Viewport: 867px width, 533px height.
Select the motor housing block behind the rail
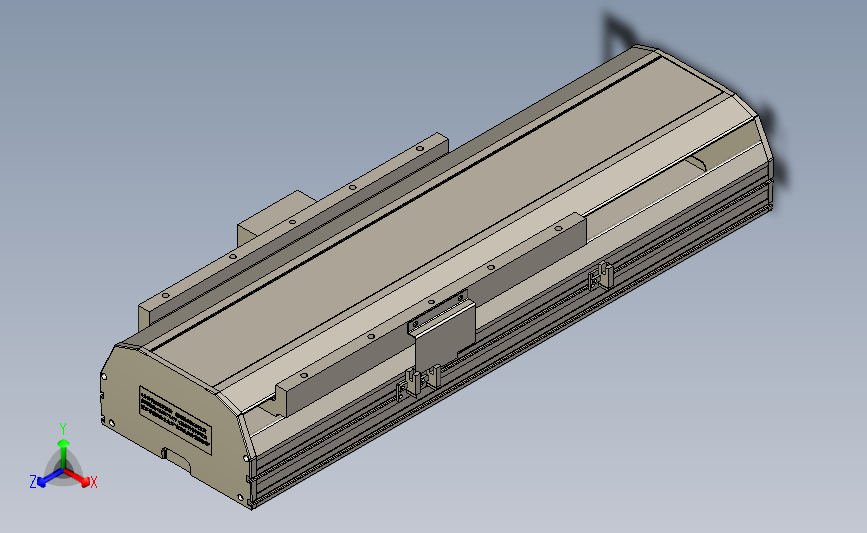click(x=275, y=216)
